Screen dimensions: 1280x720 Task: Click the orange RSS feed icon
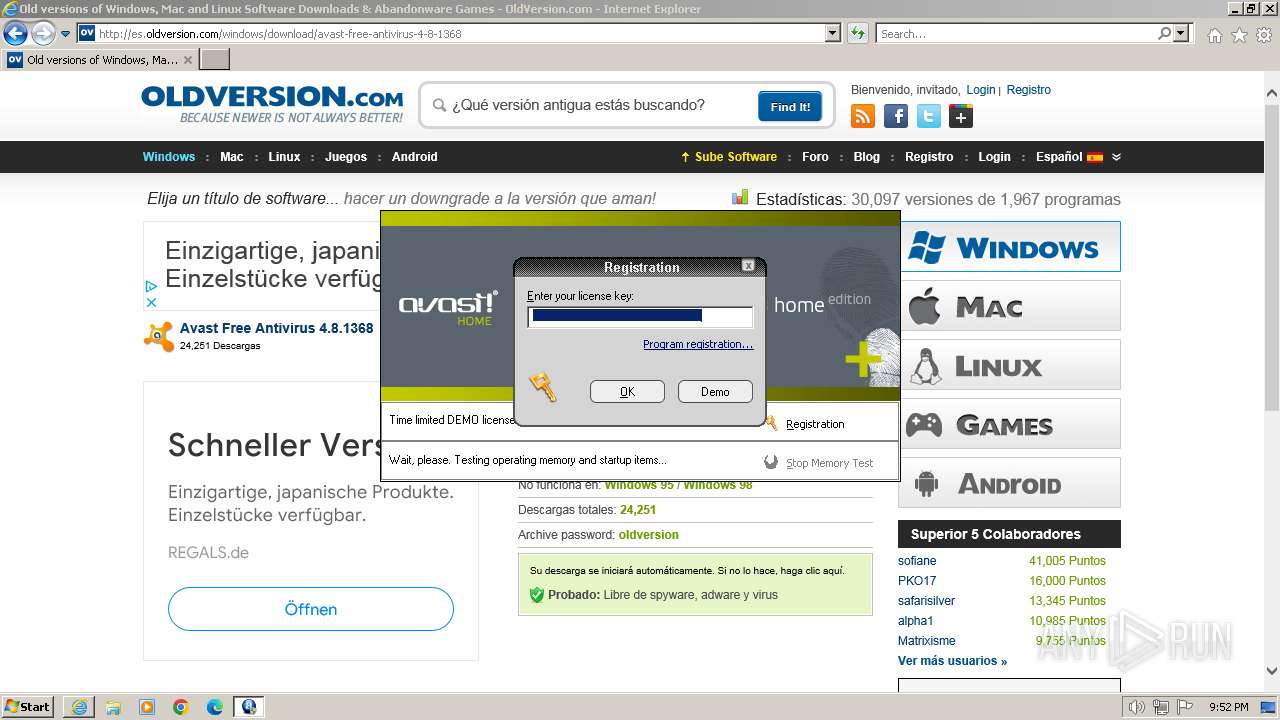pos(863,117)
